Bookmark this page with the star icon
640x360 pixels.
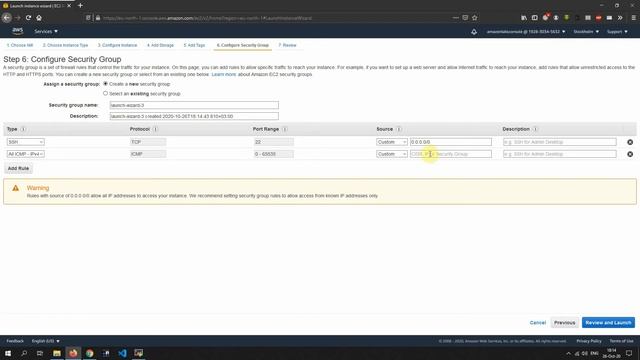(475, 18)
